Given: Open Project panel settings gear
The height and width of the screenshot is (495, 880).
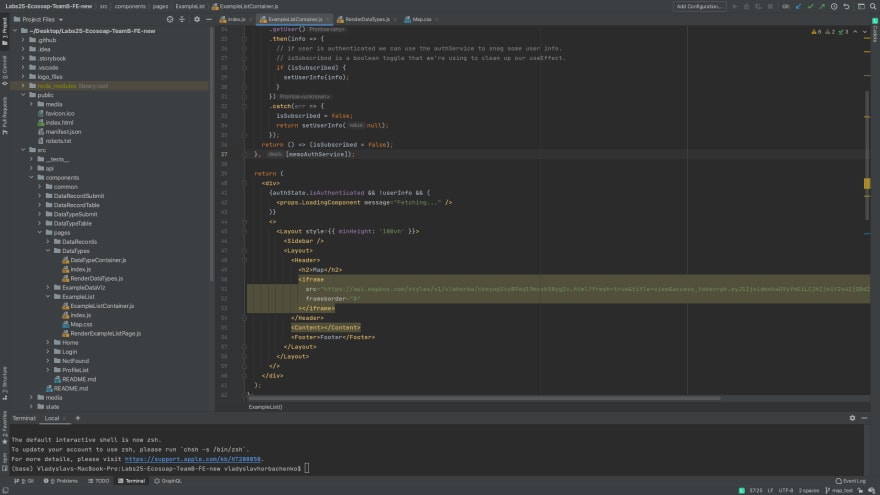Looking at the screenshot, I should click(x=196, y=19).
